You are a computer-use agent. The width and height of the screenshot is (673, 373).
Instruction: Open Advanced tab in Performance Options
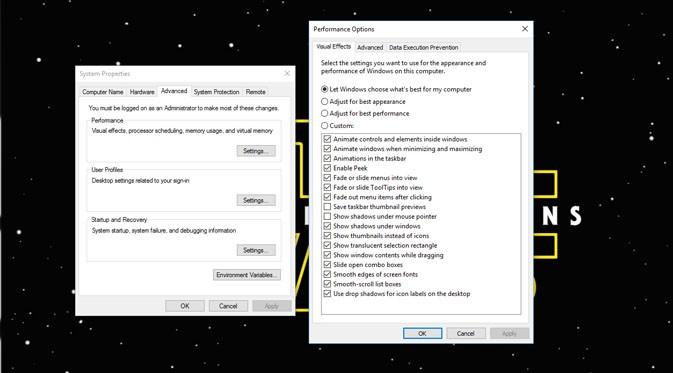coord(370,48)
